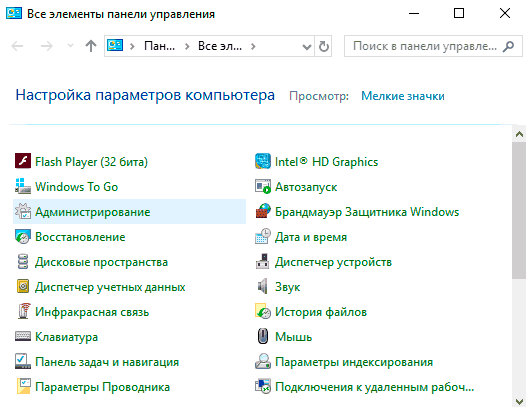Click the Control Panel icon in the address bar
The image size is (526, 407).
[x=115, y=45]
